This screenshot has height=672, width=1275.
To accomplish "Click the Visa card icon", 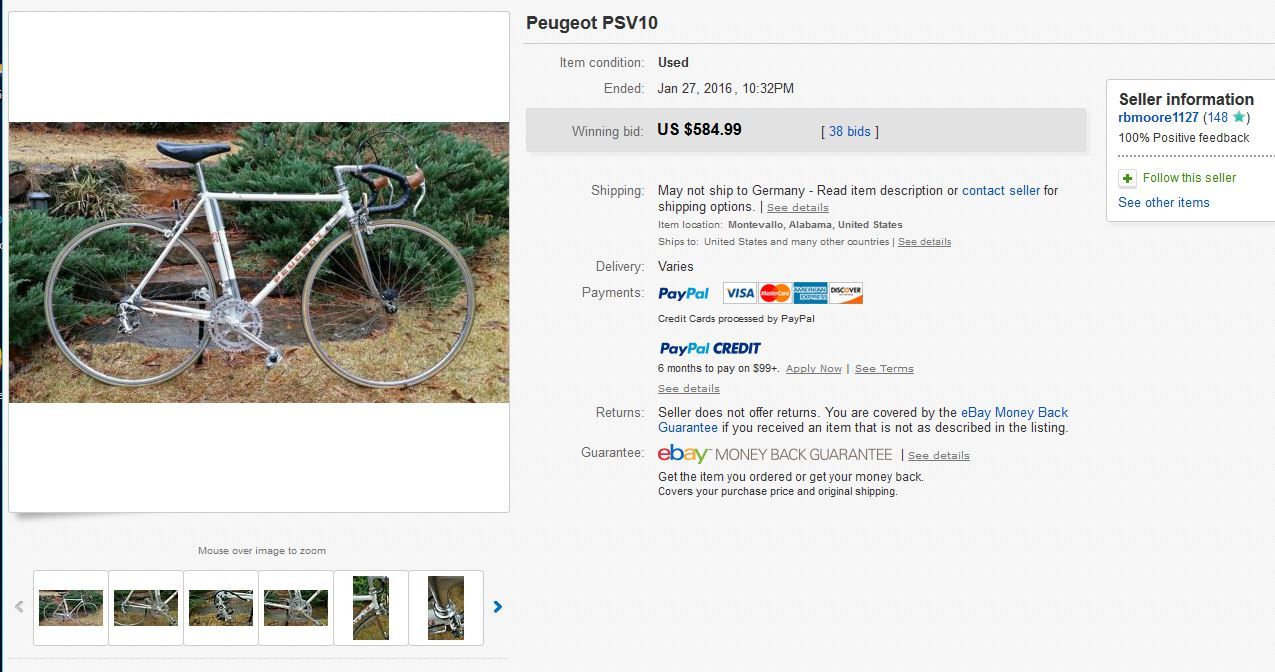I will point(740,293).
